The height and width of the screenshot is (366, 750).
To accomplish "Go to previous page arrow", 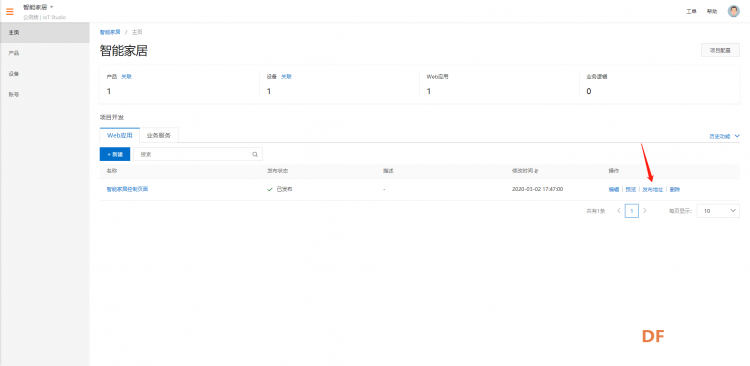I will click(x=618, y=211).
